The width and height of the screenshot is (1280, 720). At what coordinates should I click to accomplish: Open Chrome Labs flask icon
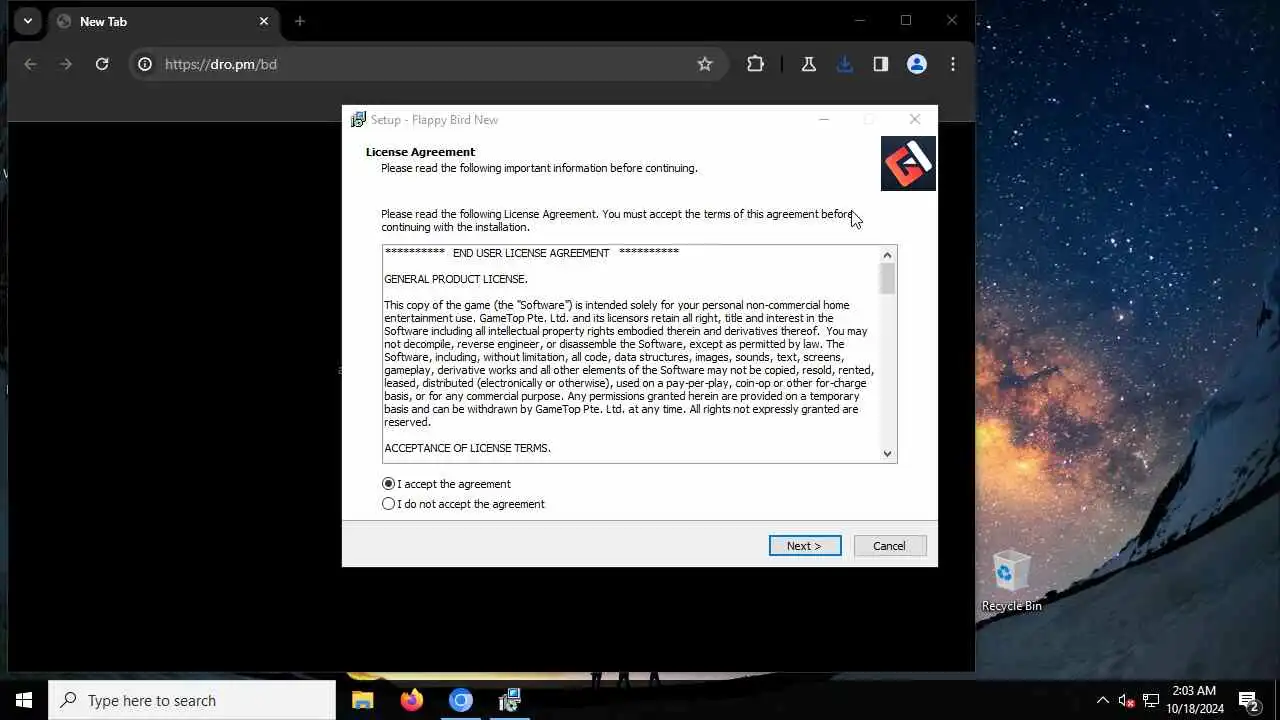coord(808,64)
